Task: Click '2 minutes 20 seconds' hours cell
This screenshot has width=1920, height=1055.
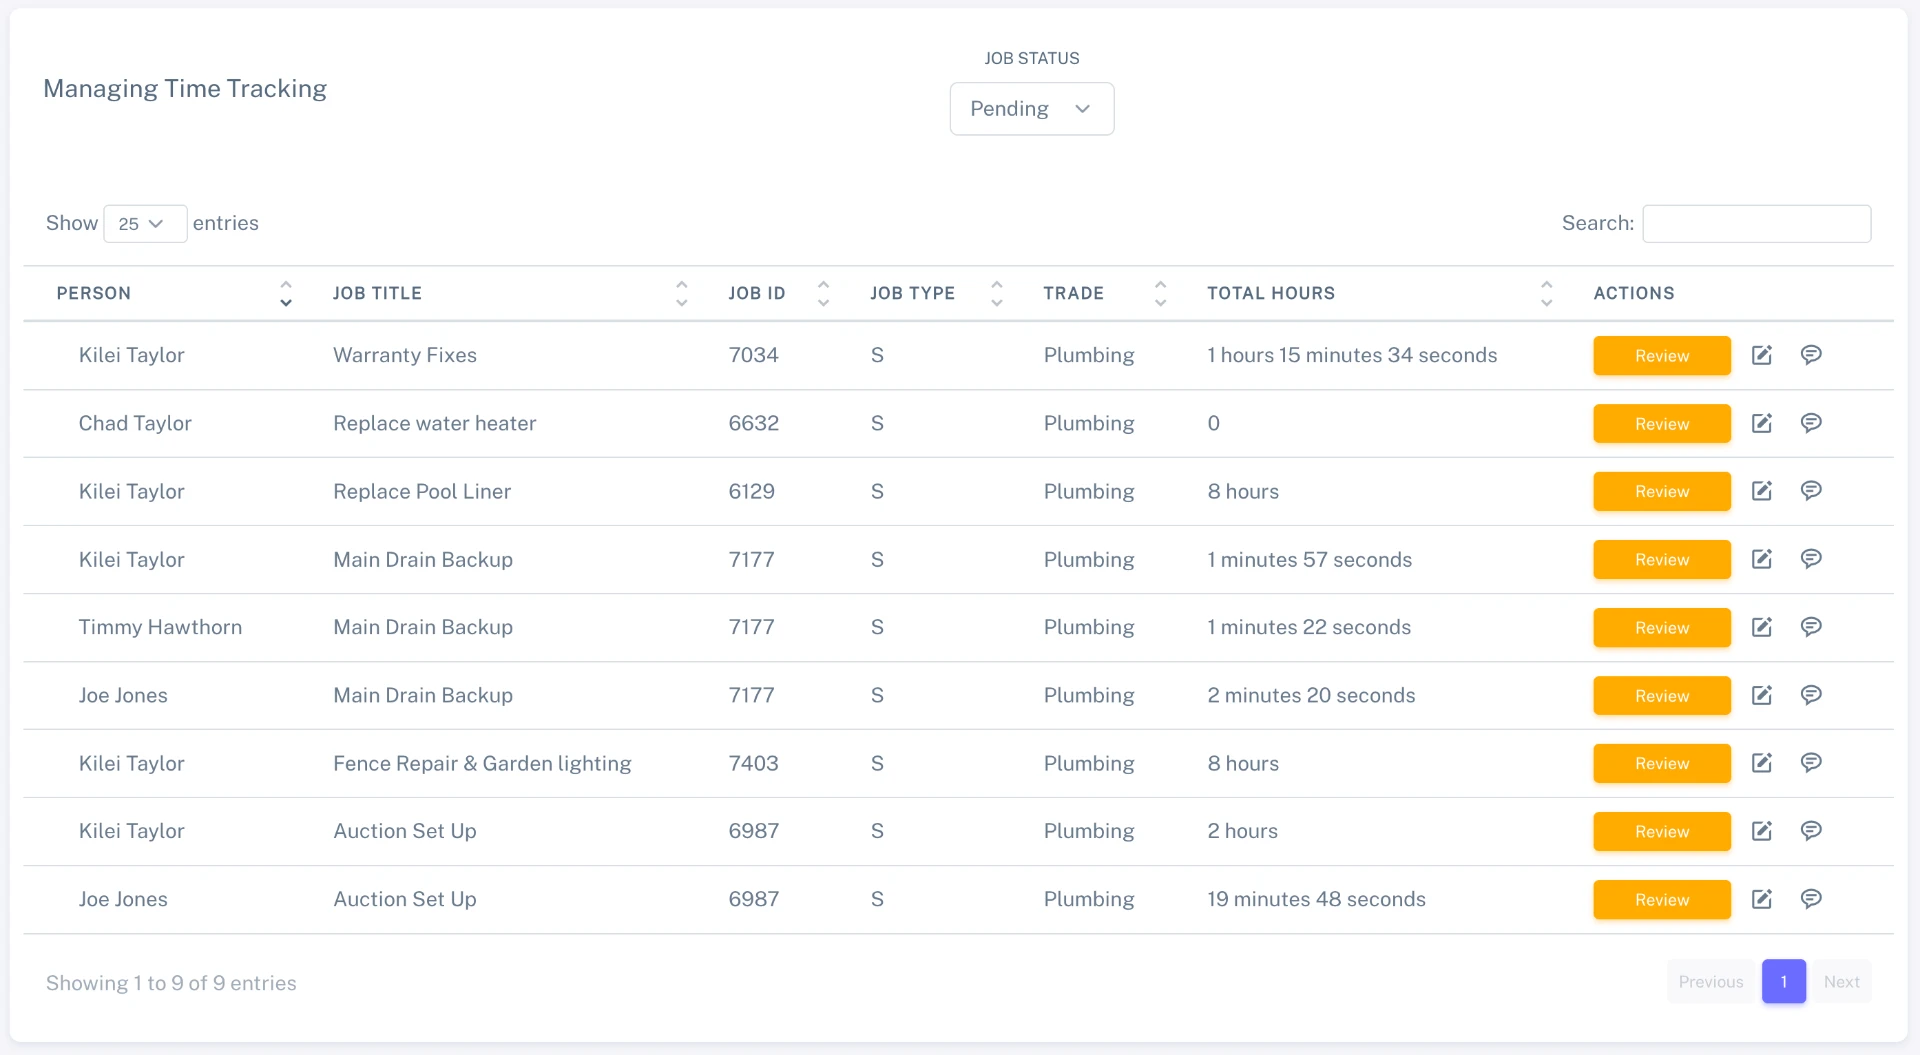Action: [x=1311, y=695]
